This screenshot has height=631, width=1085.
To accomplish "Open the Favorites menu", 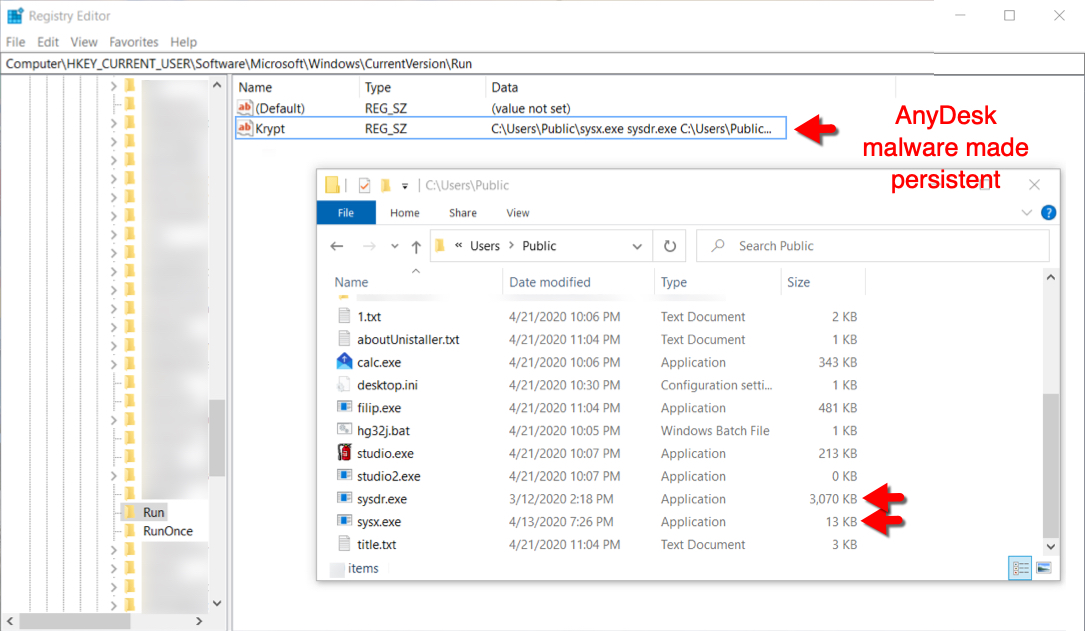I will click(134, 42).
